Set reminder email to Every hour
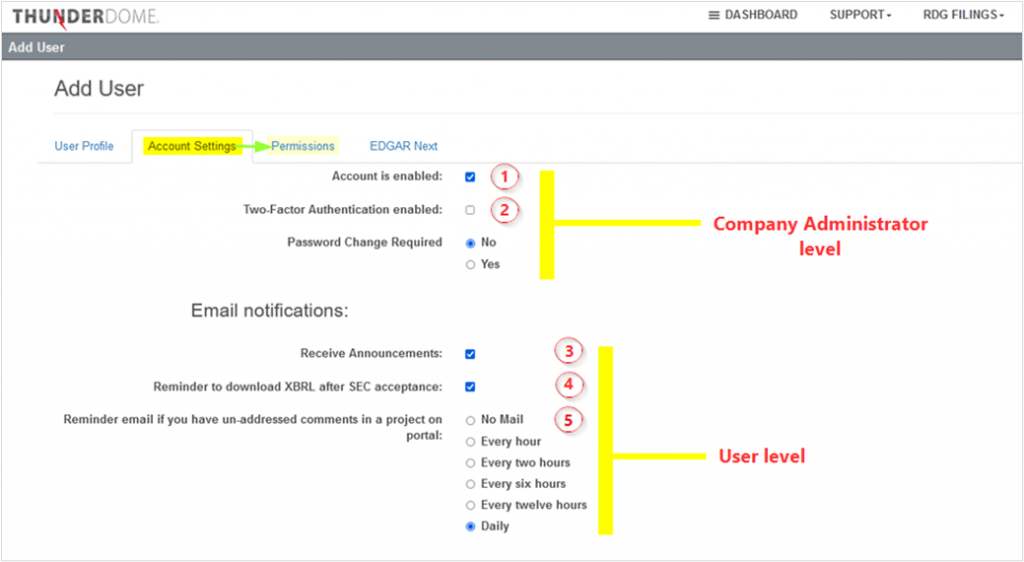This screenshot has height=562, width=1024. [471, 442]
